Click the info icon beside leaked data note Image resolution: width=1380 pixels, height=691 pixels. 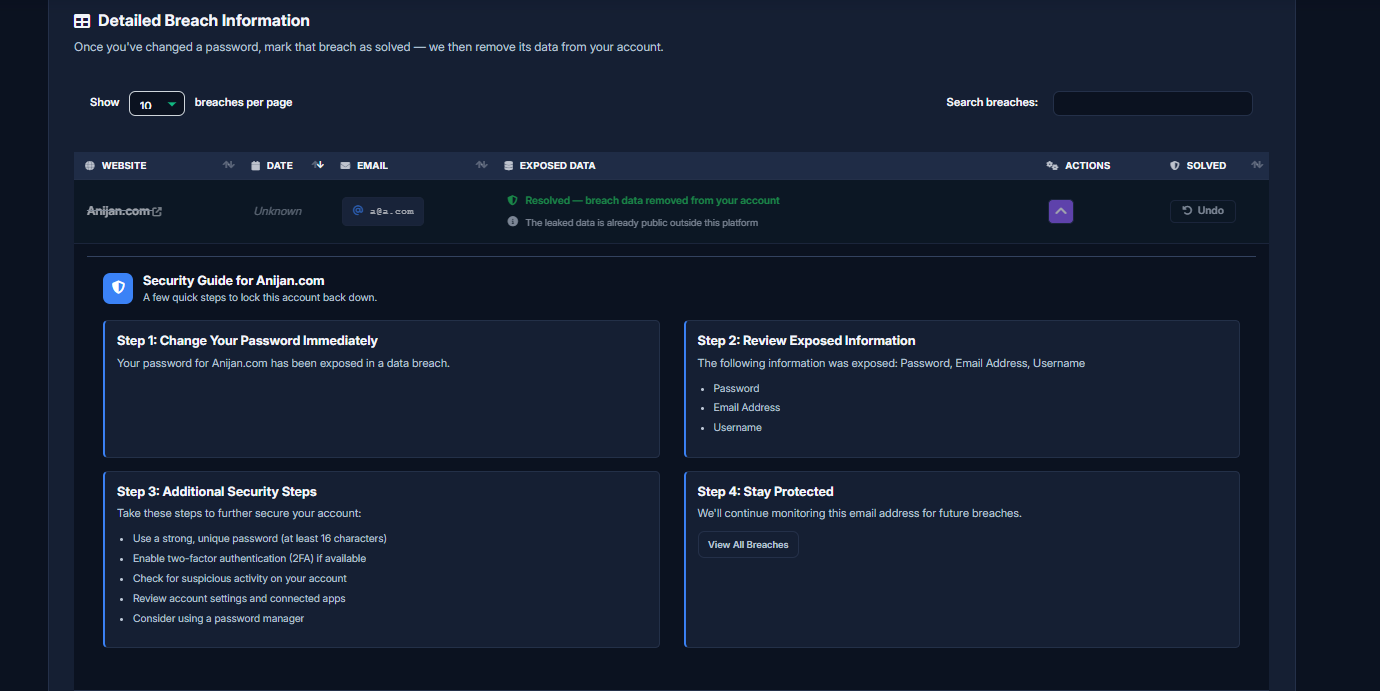[512, 222]
